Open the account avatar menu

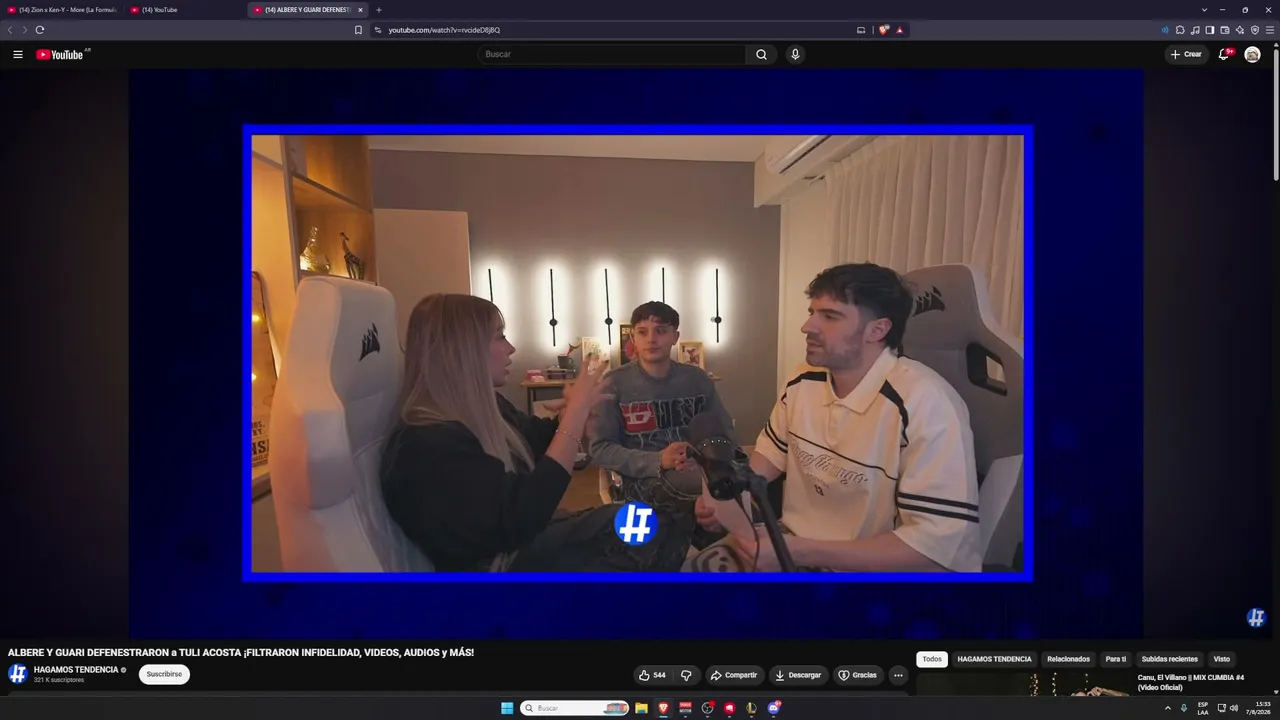click(1252, 54)
